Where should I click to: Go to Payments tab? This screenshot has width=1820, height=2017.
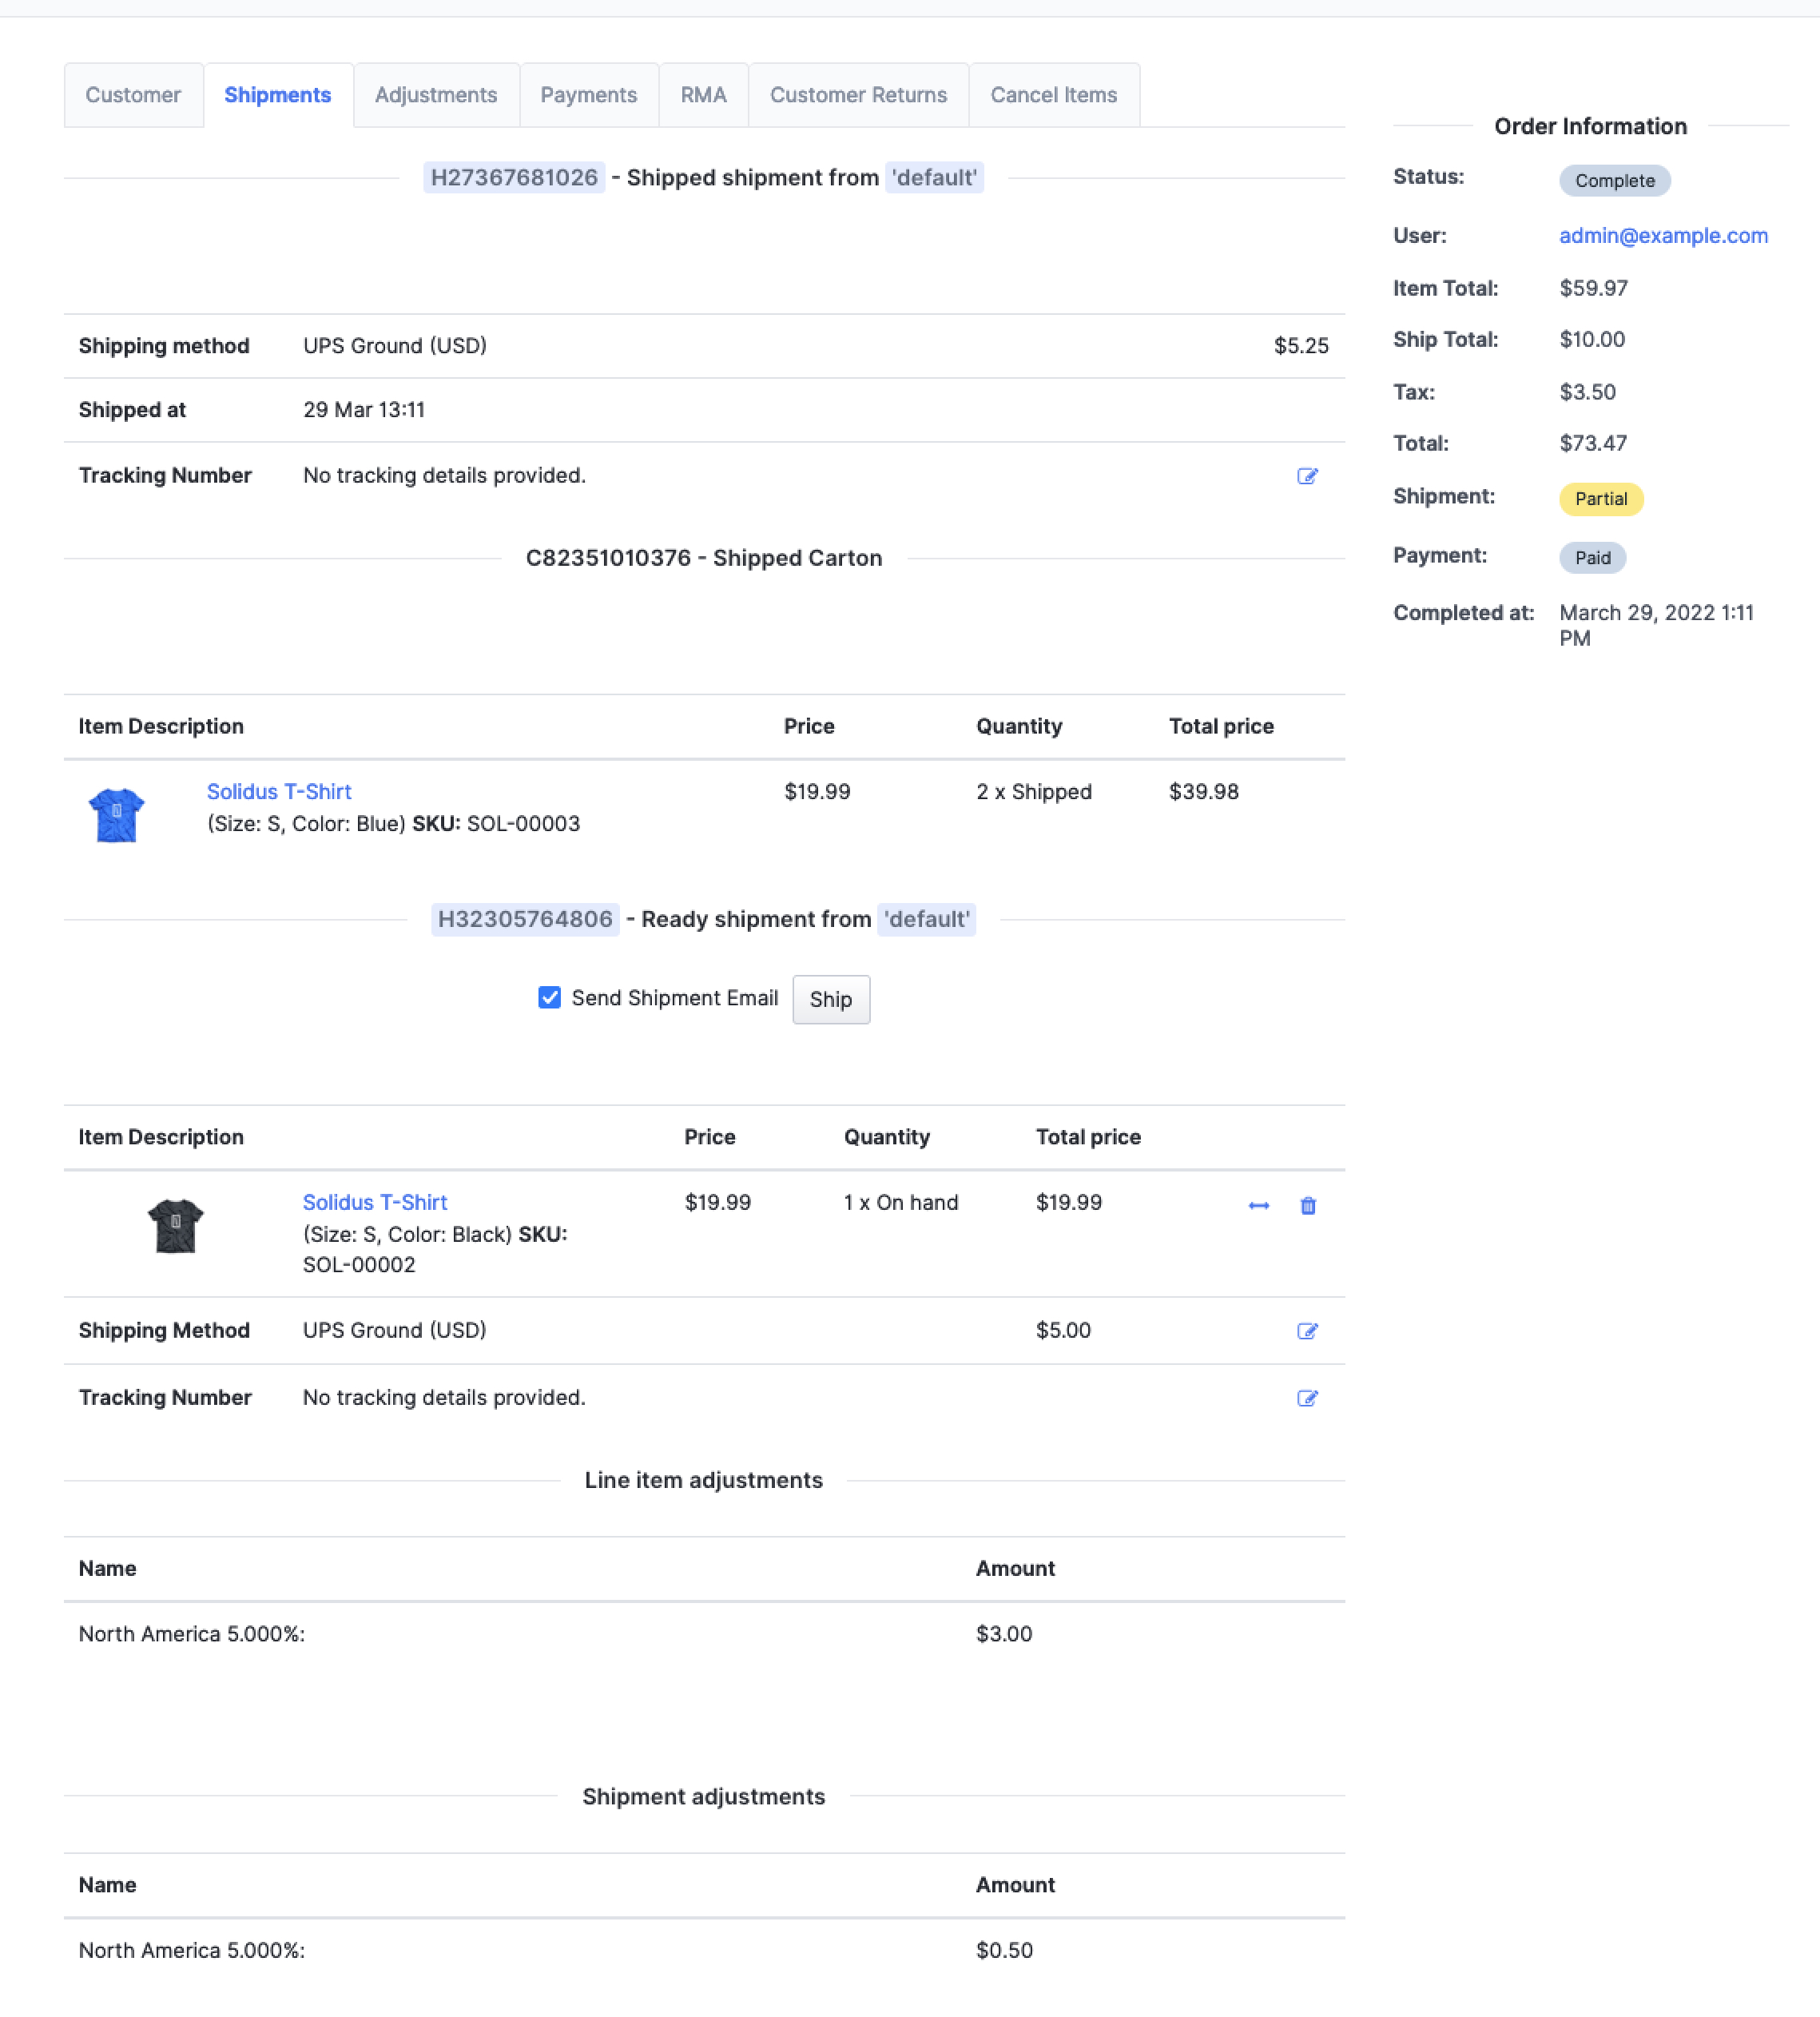point(588,95)
